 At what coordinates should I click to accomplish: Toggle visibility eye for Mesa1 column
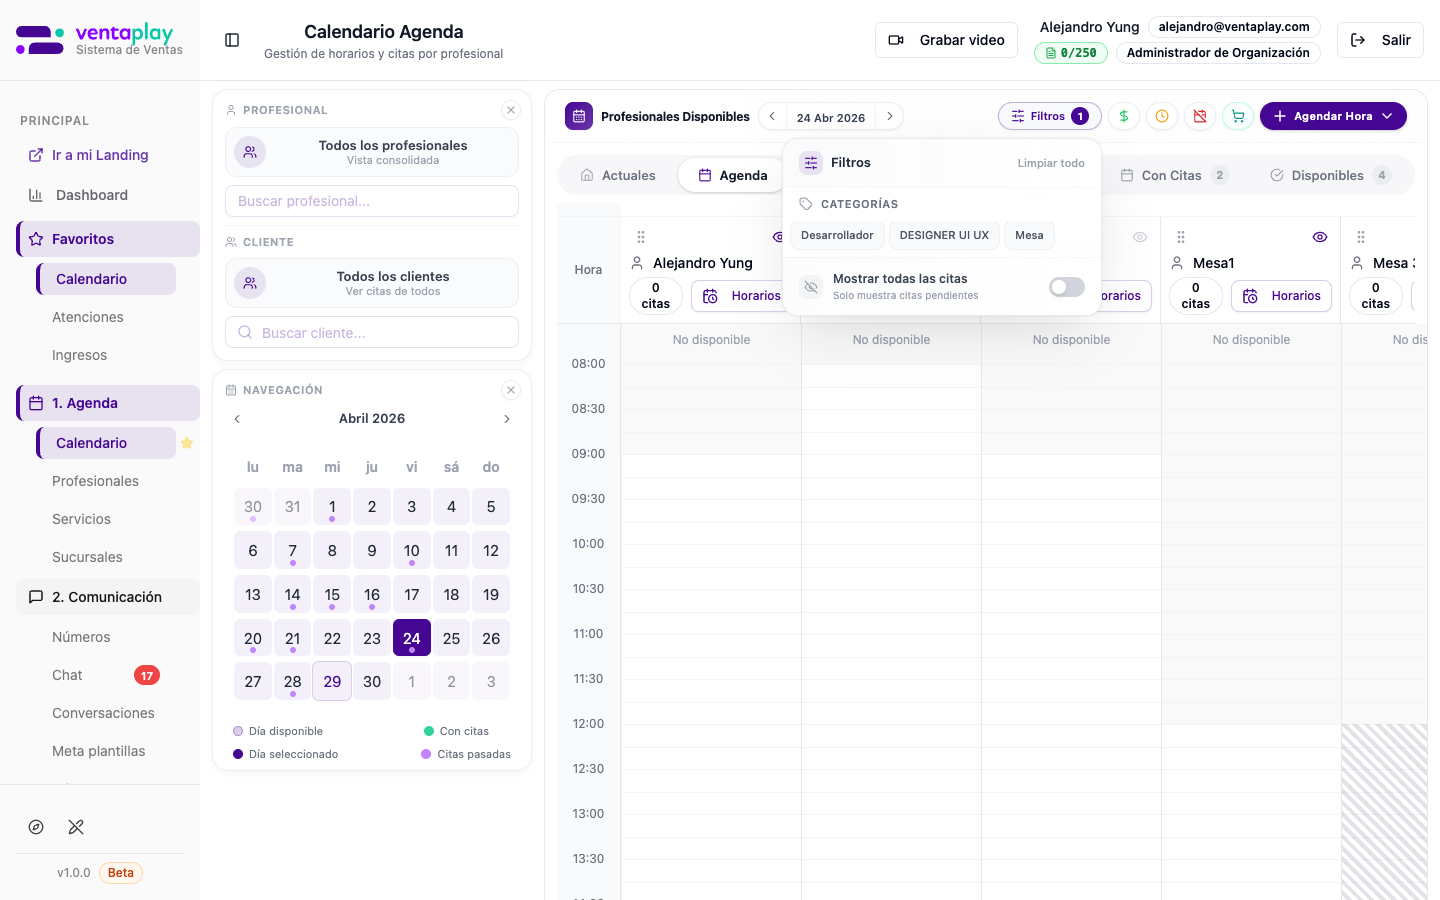[x=1320, y=237]
